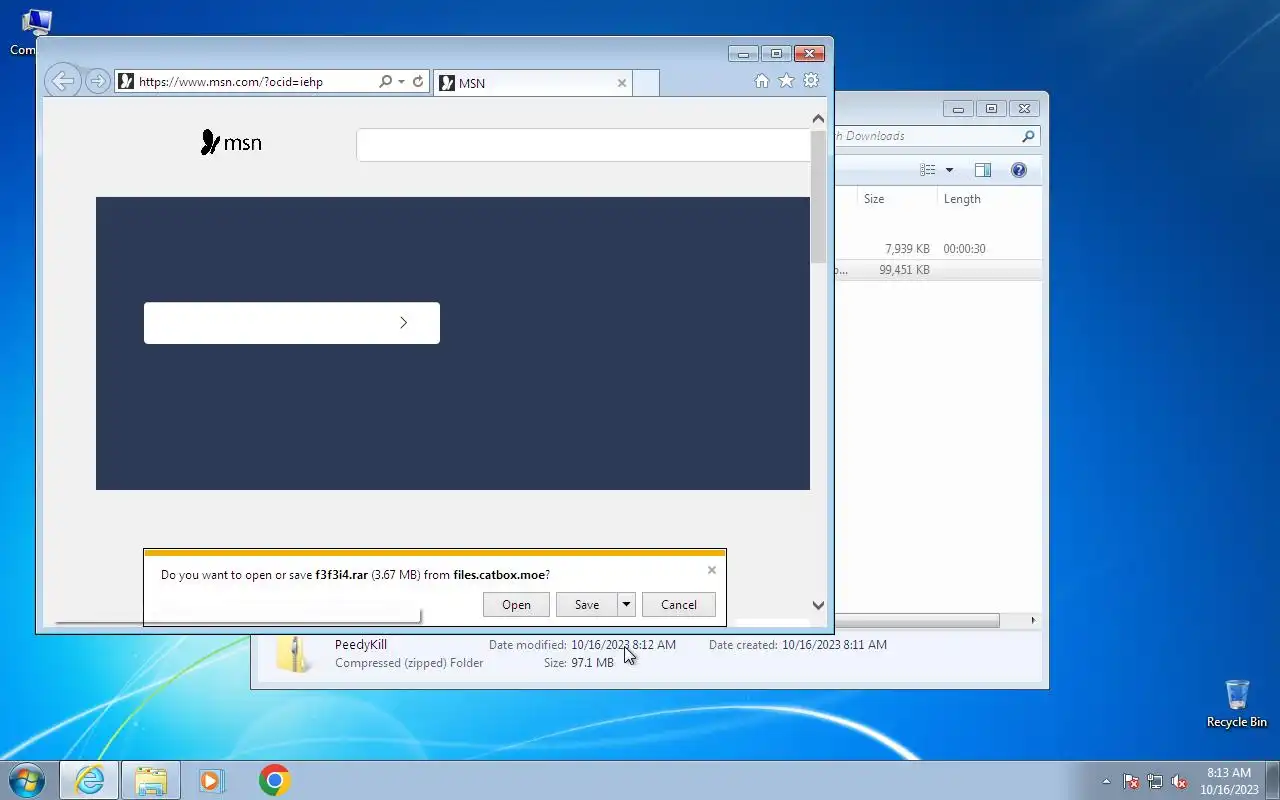Sort by the Size column header
This screenshot has height=800, width=1280.
click(x=895, y=199)
